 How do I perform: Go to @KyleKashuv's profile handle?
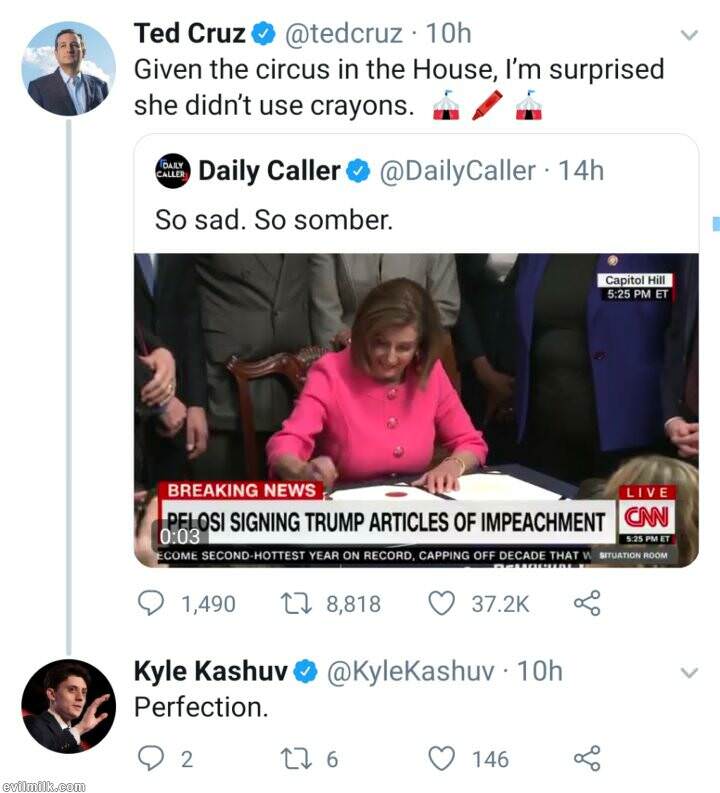[410, 672]
